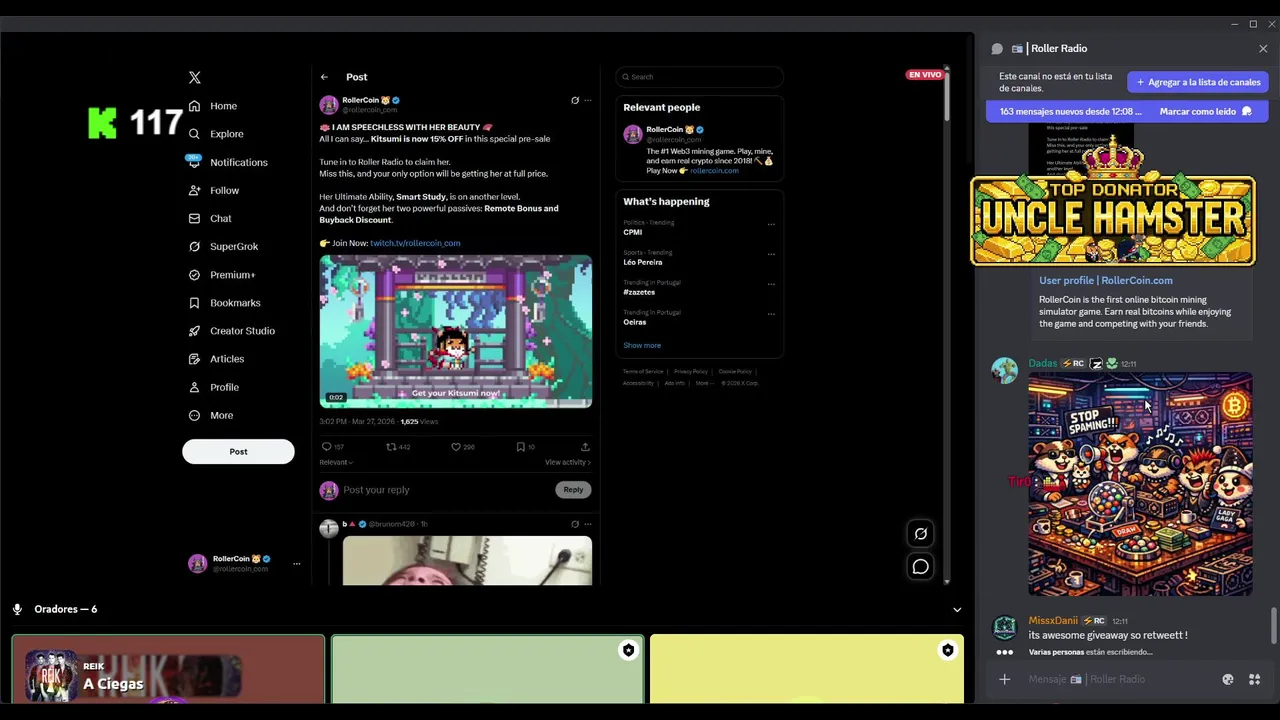Expand the More sidebar menu
The height and width of the screenshot is (720, 1280).
coord(211,415)
